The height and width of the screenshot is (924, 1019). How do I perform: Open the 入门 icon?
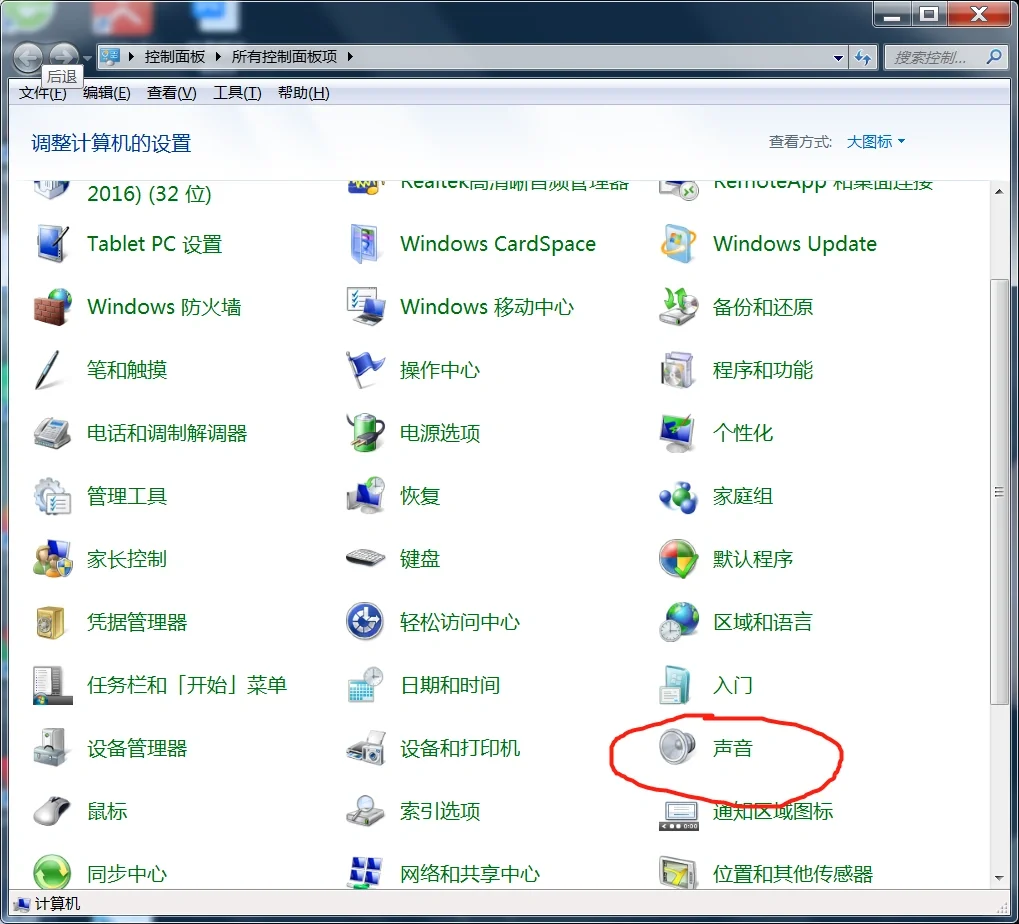pos(675,685)
